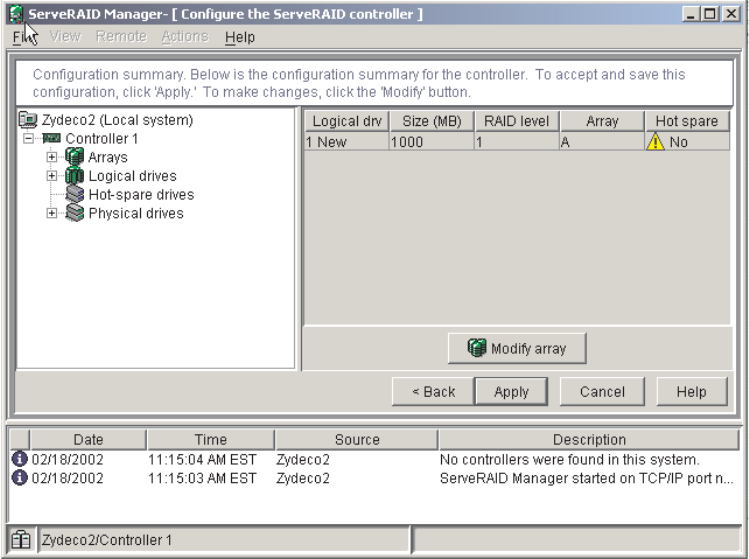Click the Arrays icon in tree

74,157
